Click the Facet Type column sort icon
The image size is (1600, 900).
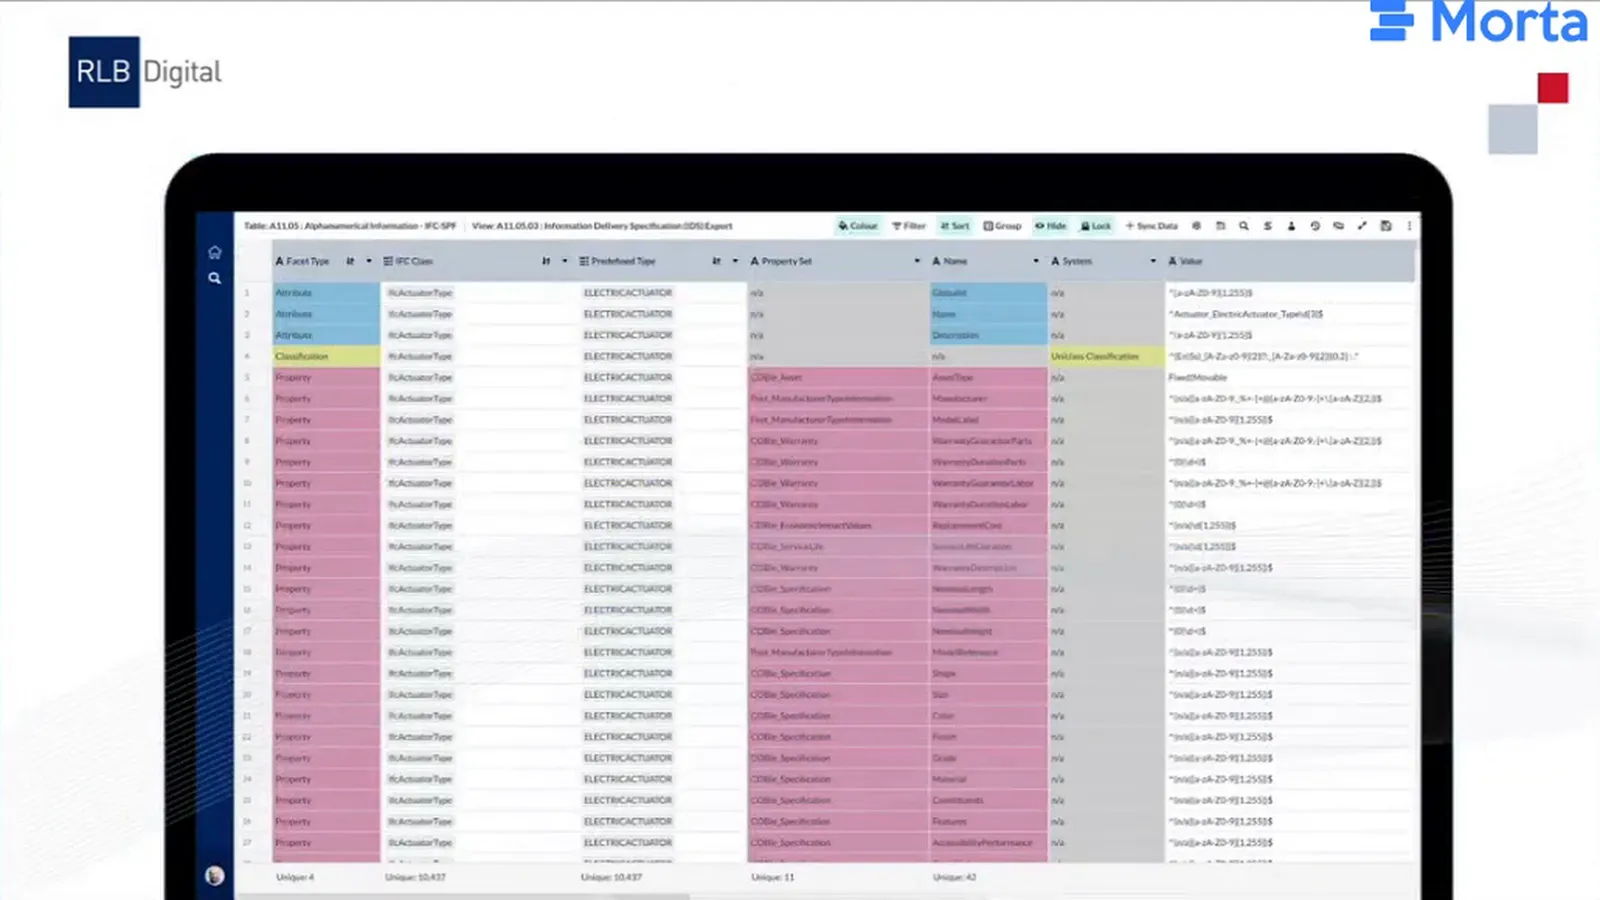click(x=350, y=261)
